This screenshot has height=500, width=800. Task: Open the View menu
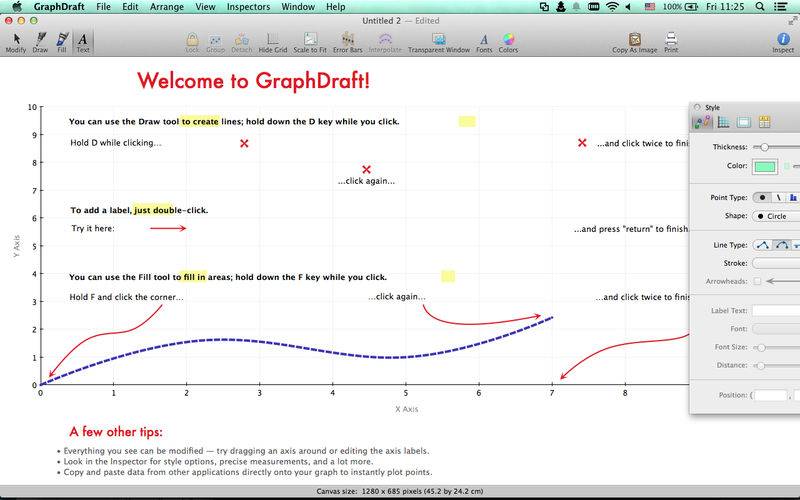(206, 7)
